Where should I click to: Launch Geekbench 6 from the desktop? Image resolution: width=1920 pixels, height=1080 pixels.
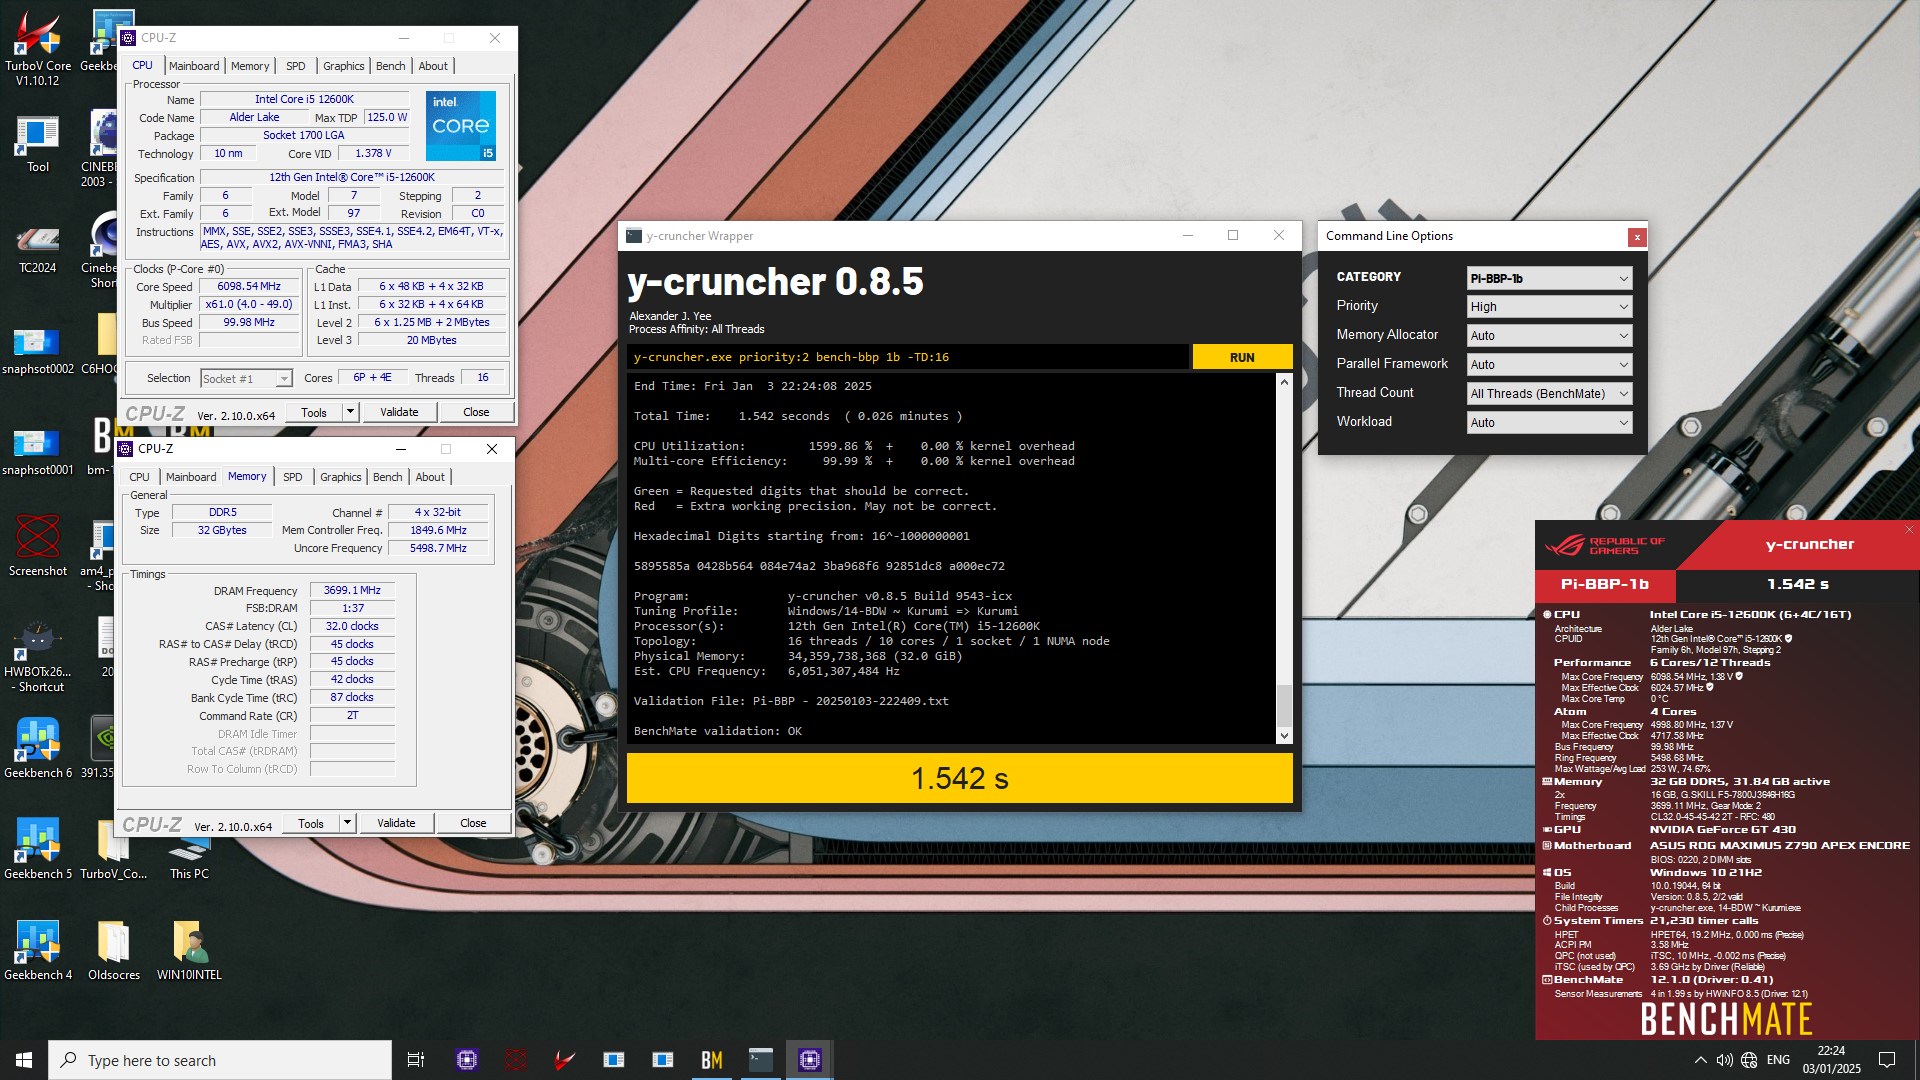point(38,748)
